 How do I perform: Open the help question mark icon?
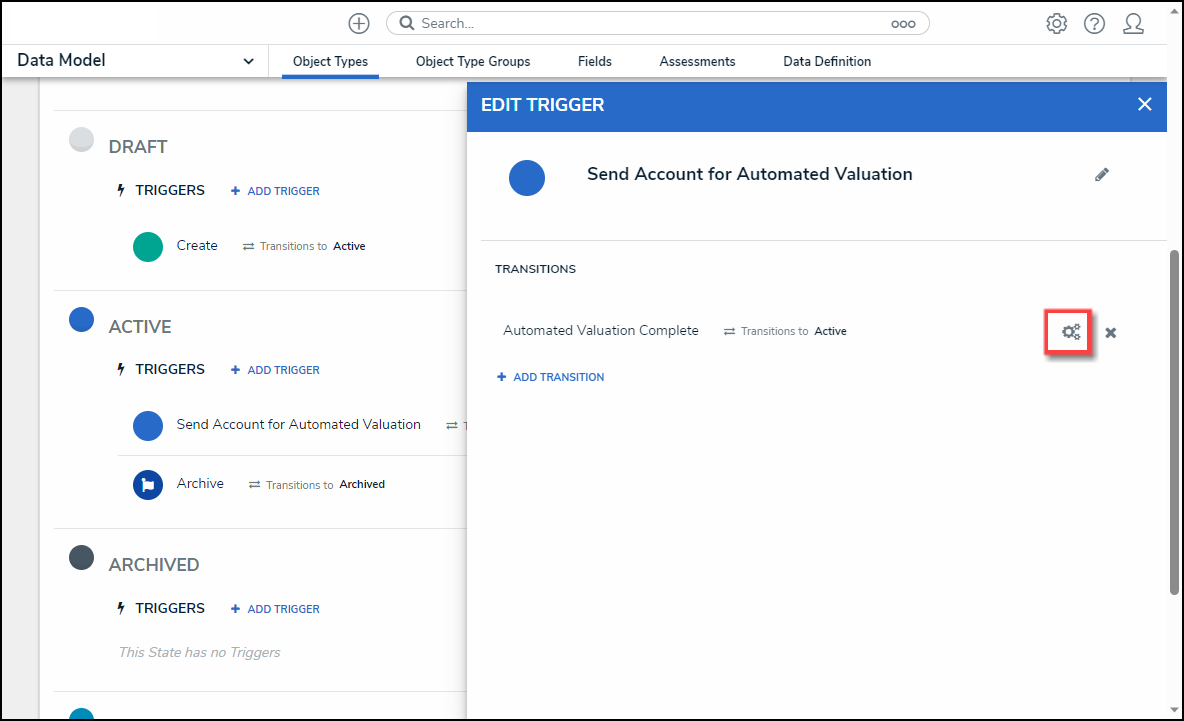[x=1094, y=23]
